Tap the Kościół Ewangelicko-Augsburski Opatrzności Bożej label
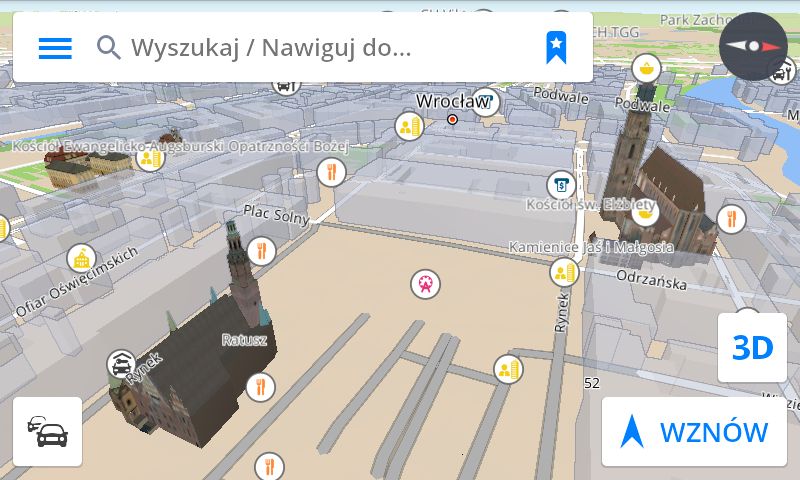The image size is (800, 480). click(180, 146)
